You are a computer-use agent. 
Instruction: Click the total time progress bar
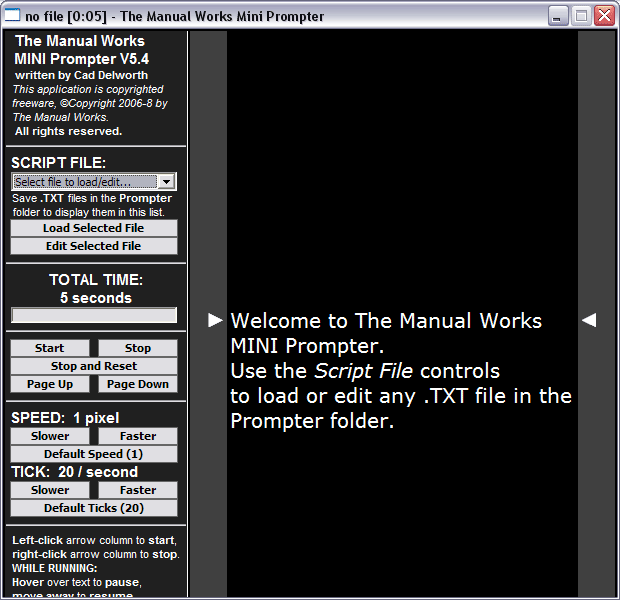click(94, 315)
